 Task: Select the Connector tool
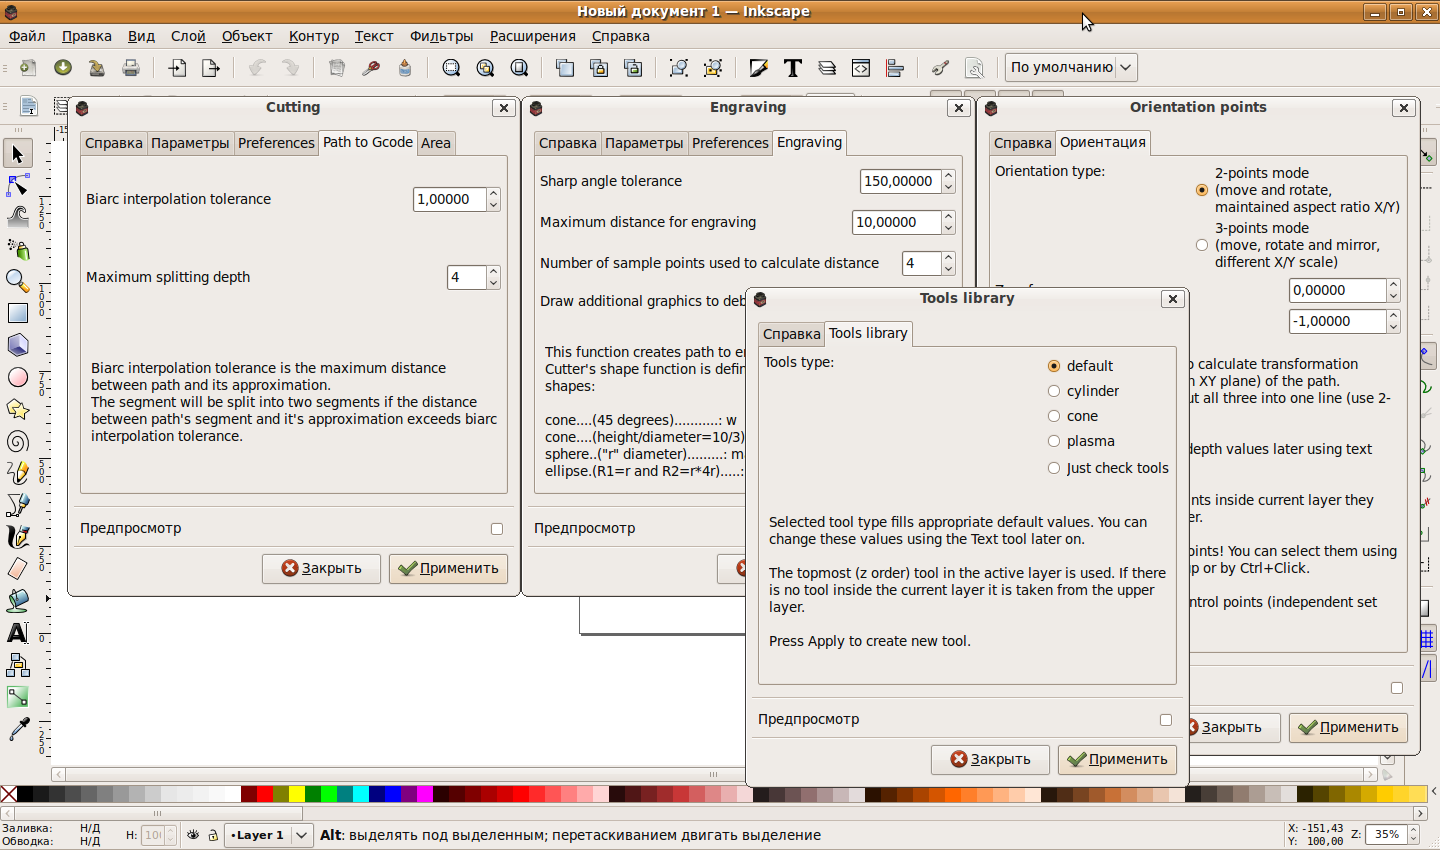point(18,665)
